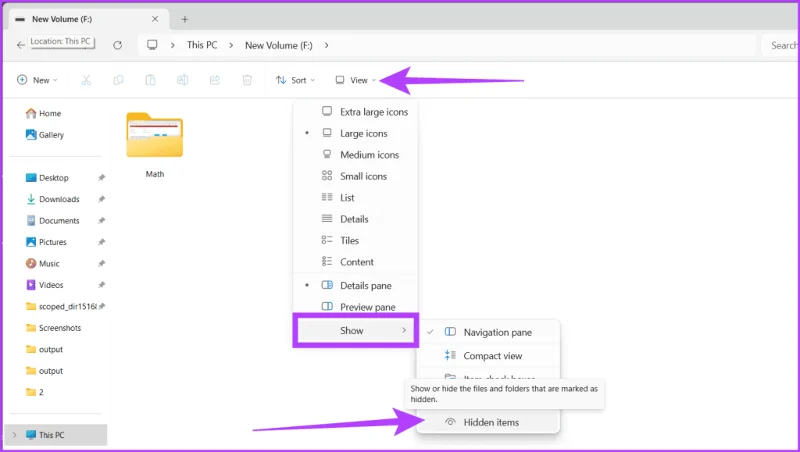Unpin Desktop using its pin icon
This screenshot has height=452, width=800.
[x=102, y=178]
